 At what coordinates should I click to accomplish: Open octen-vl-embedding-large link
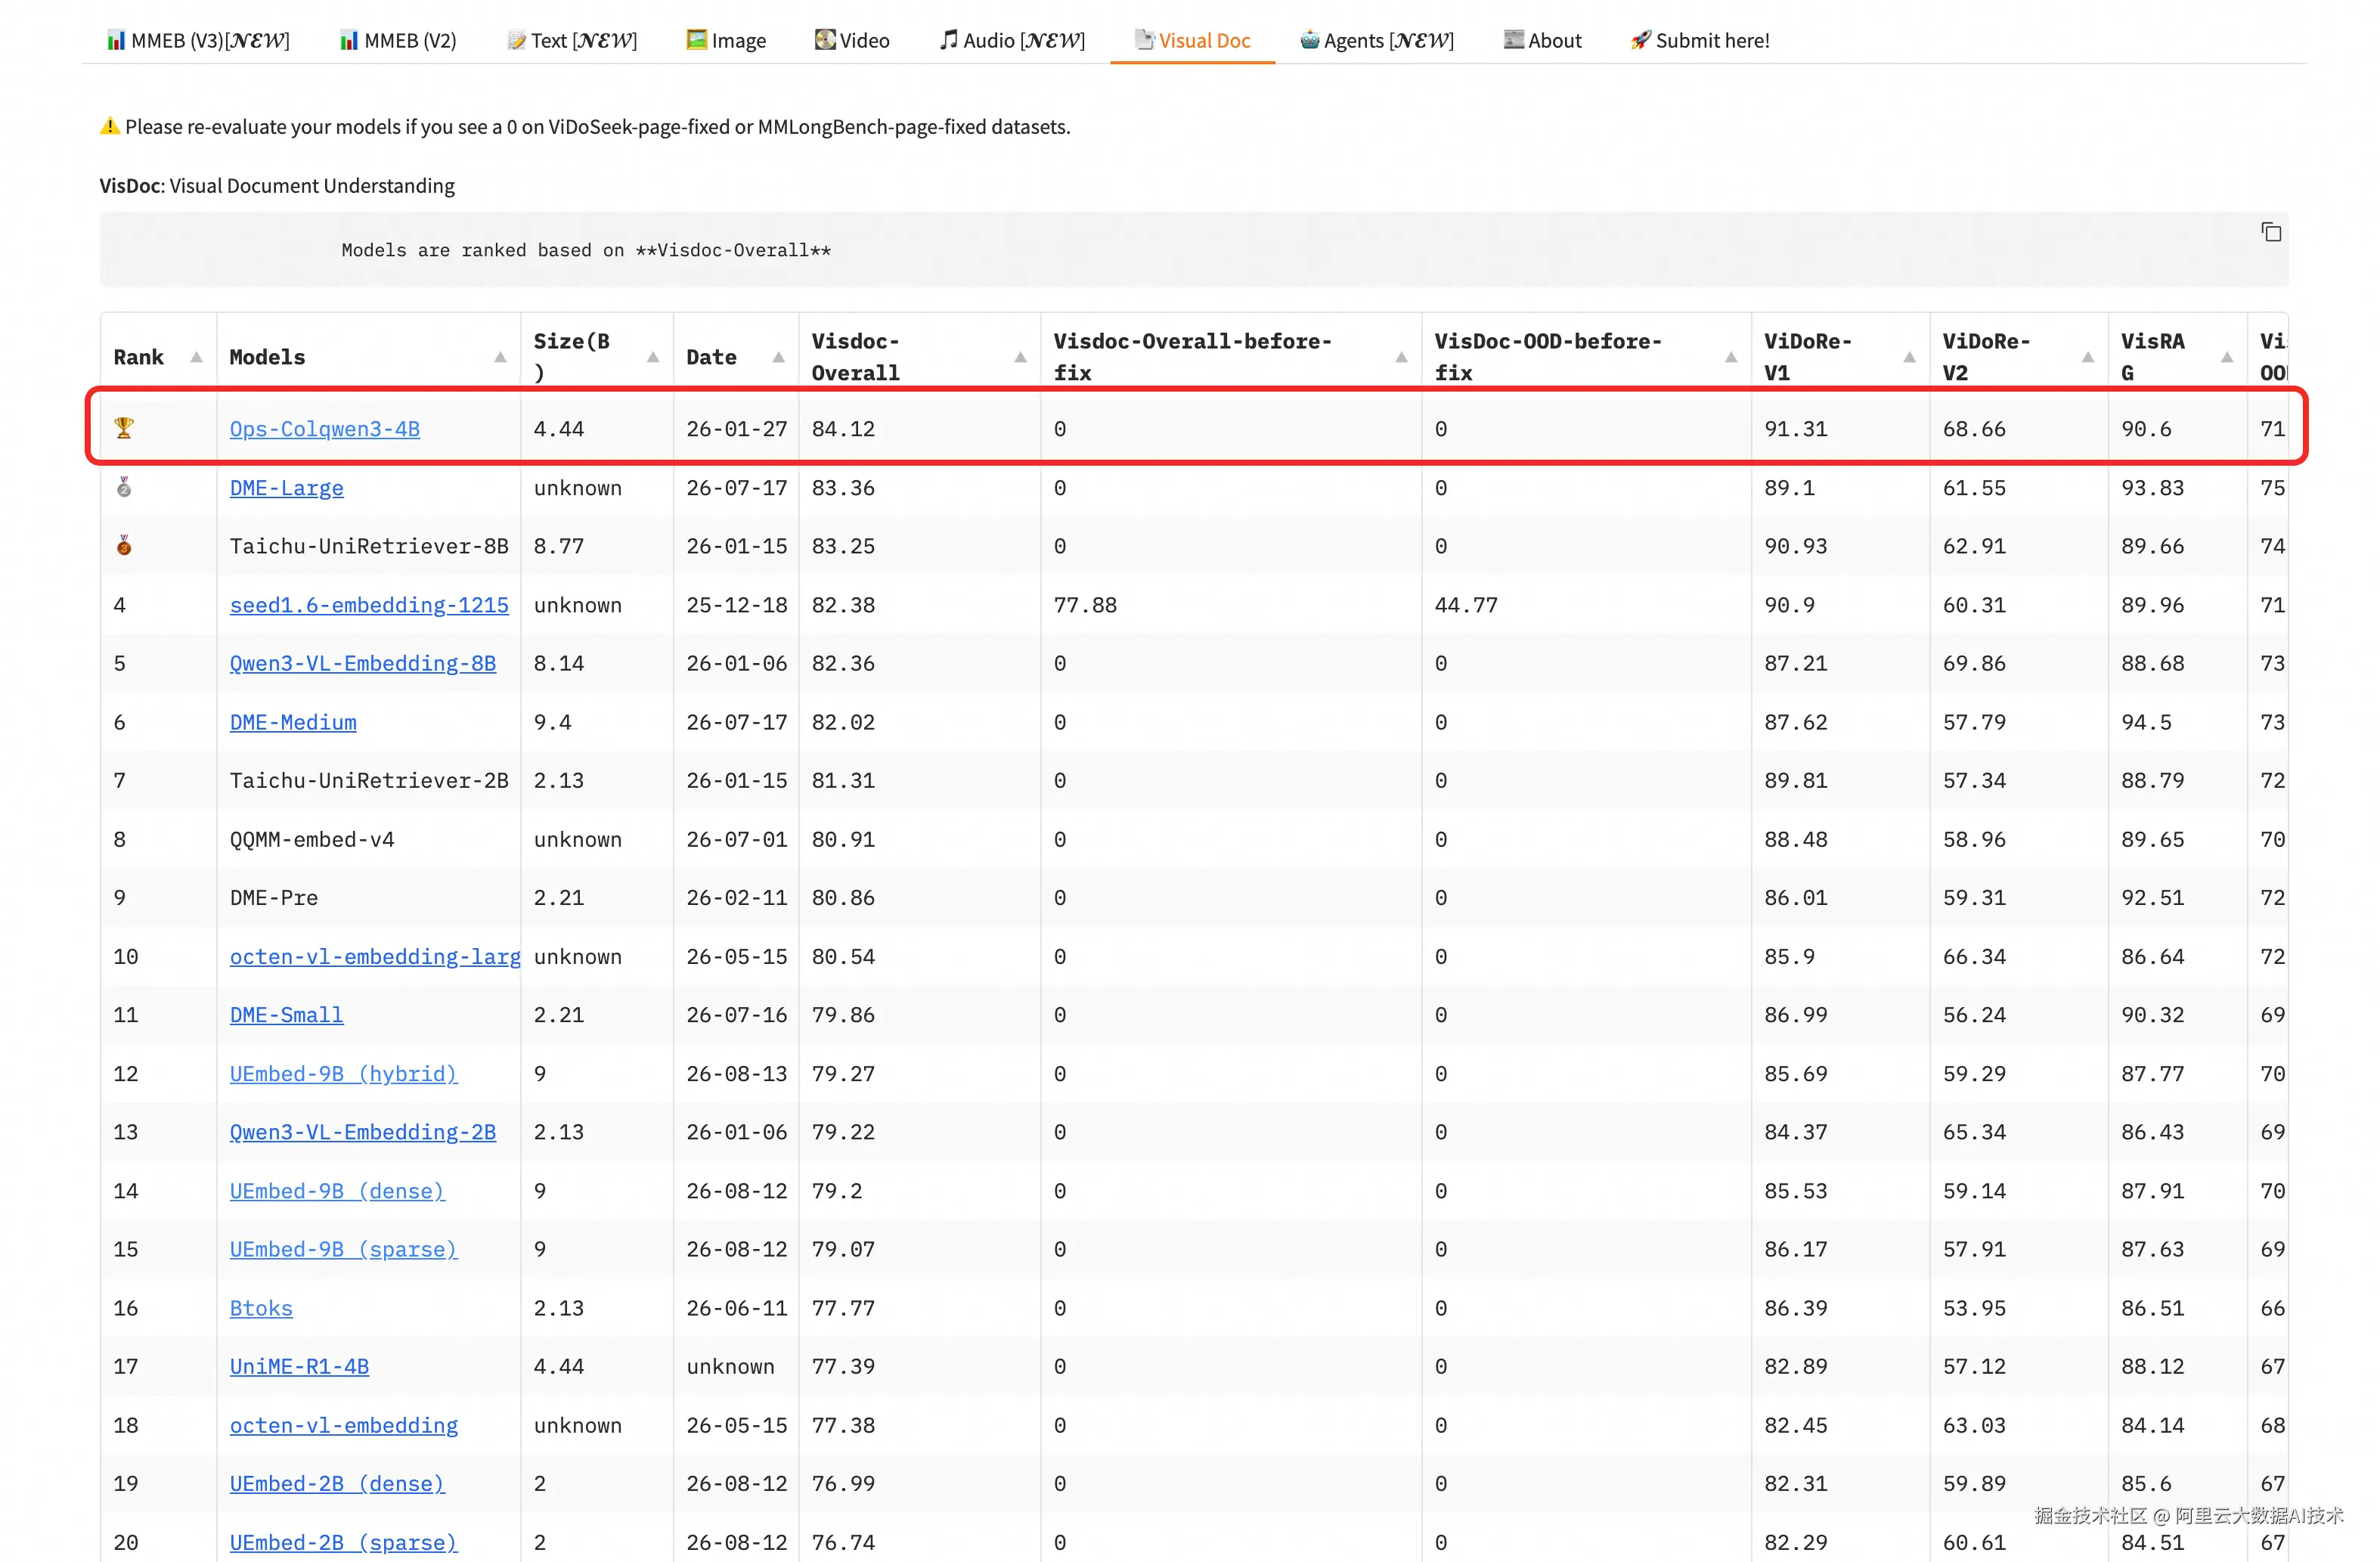[375, 956]
